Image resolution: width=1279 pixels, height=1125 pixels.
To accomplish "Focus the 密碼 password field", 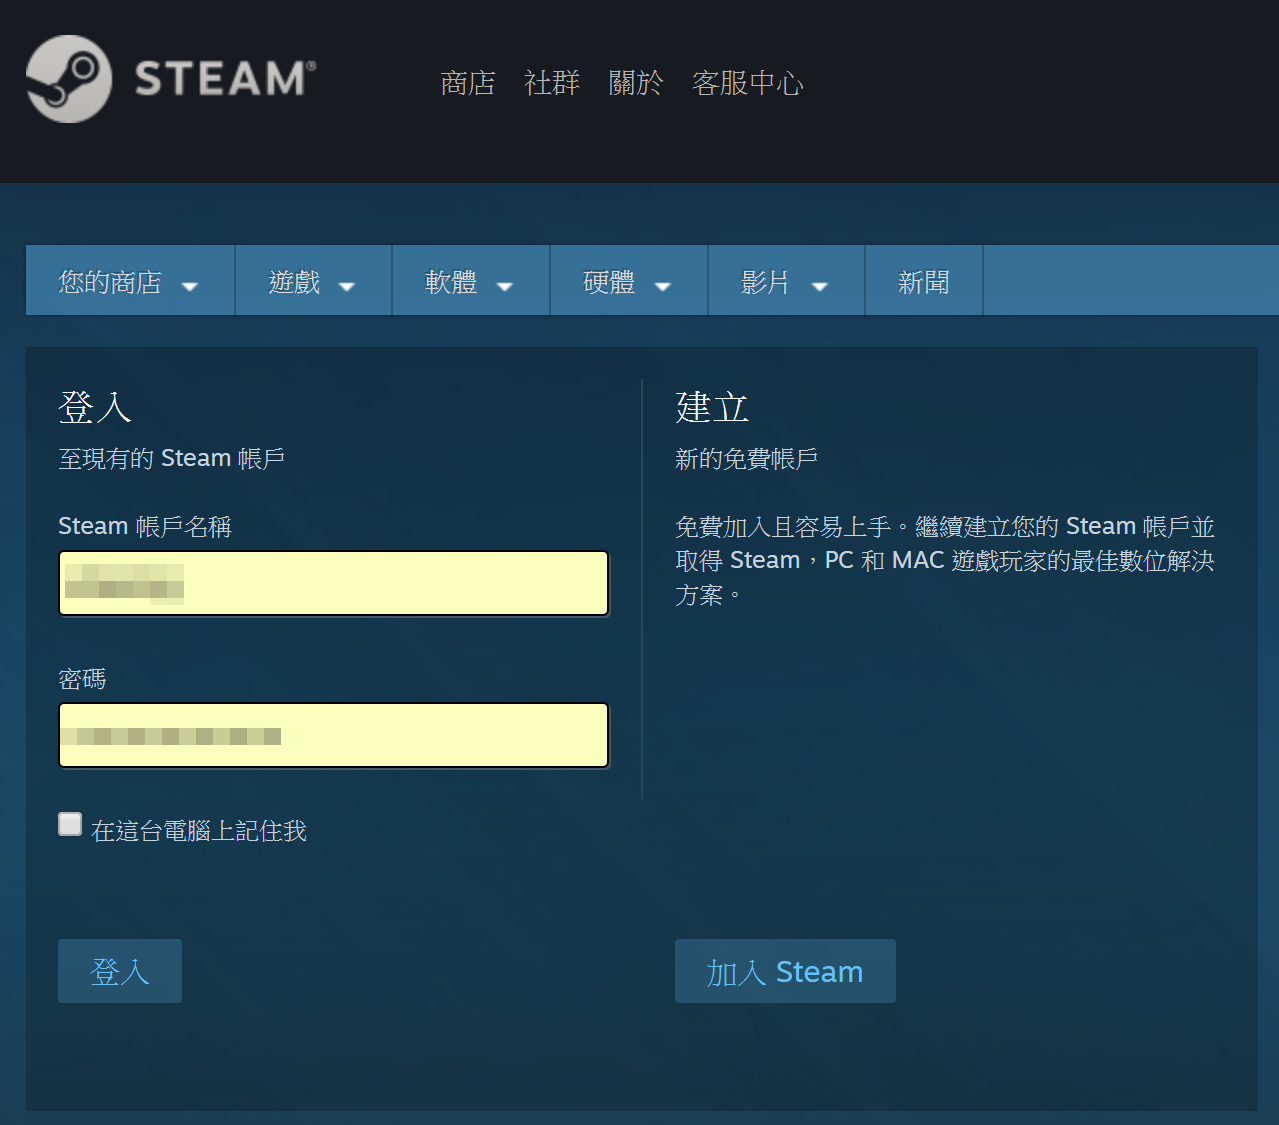I will pos(334,735).
